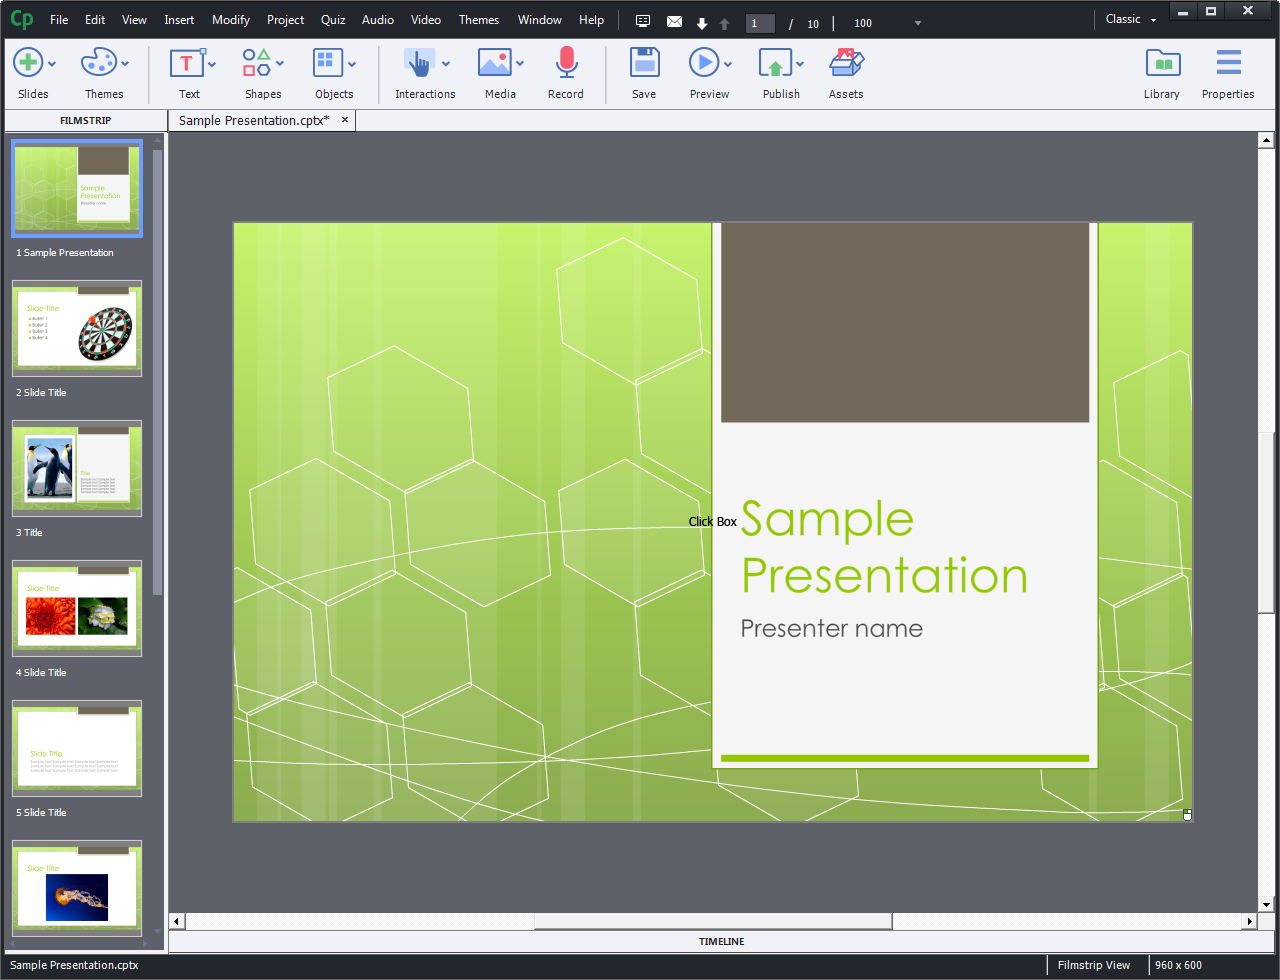Open the Quiz menu
The height and width of the screenshot is (980, 1280).
pos(333,19)
